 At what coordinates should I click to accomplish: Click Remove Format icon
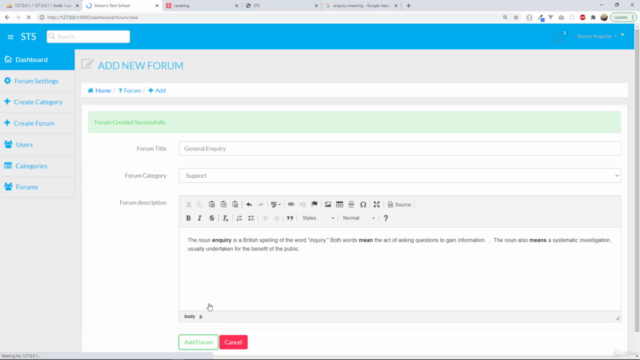click(225, 218)
